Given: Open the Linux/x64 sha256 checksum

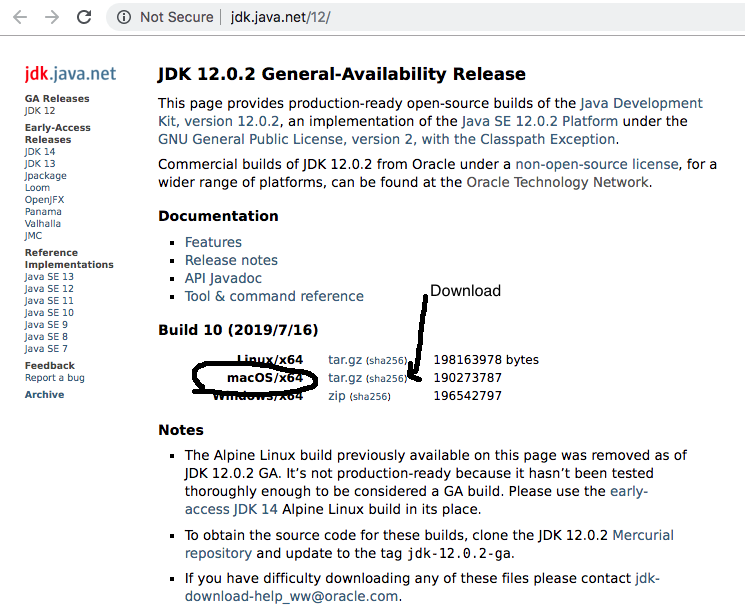Looking at the screenshot, I should coord(387,361).
